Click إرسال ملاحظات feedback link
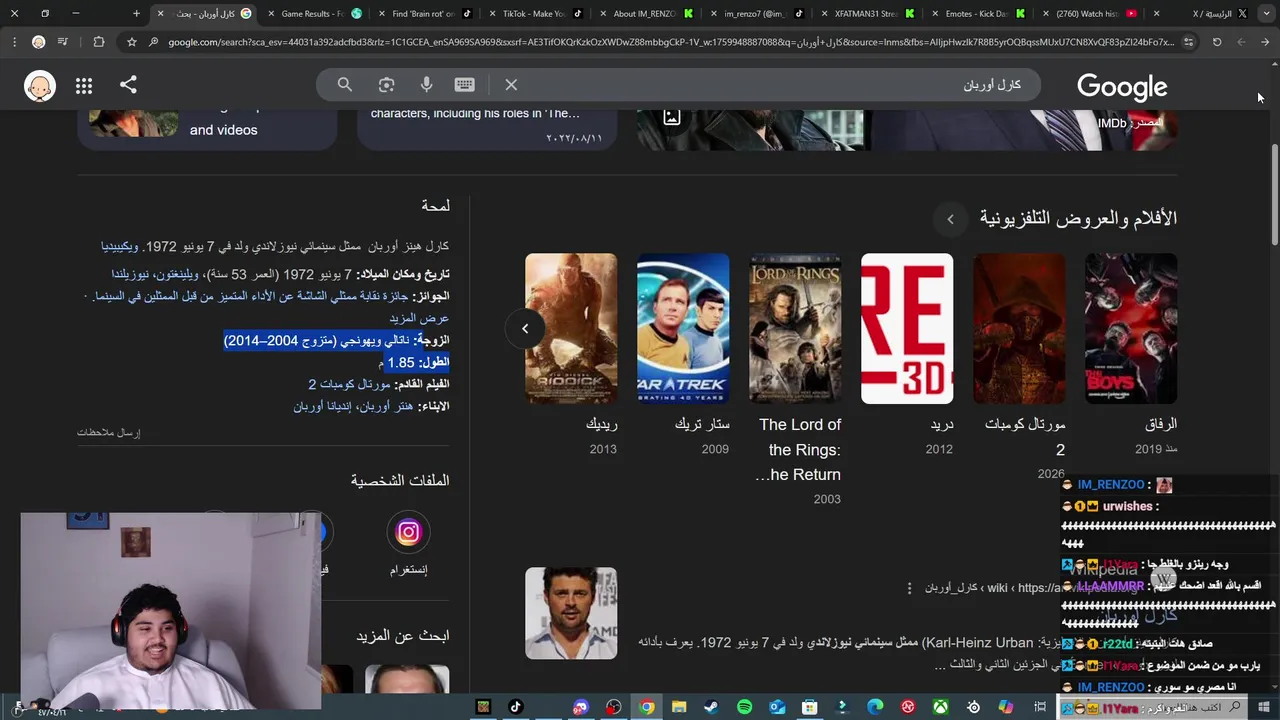Viewport: 1280px width, 720px height. (109, 432)
